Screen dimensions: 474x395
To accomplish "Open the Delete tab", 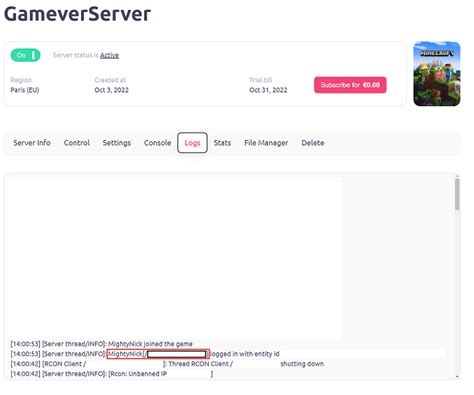I will [x=313, y=143].
